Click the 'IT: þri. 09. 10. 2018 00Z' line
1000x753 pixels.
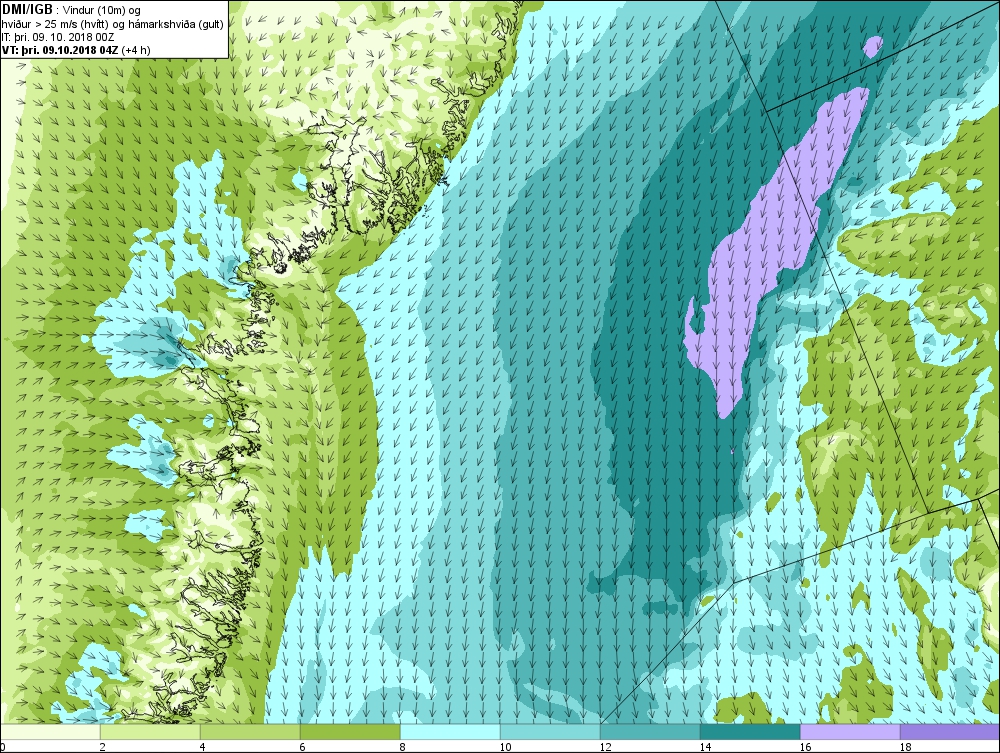[x=57, y=36]
